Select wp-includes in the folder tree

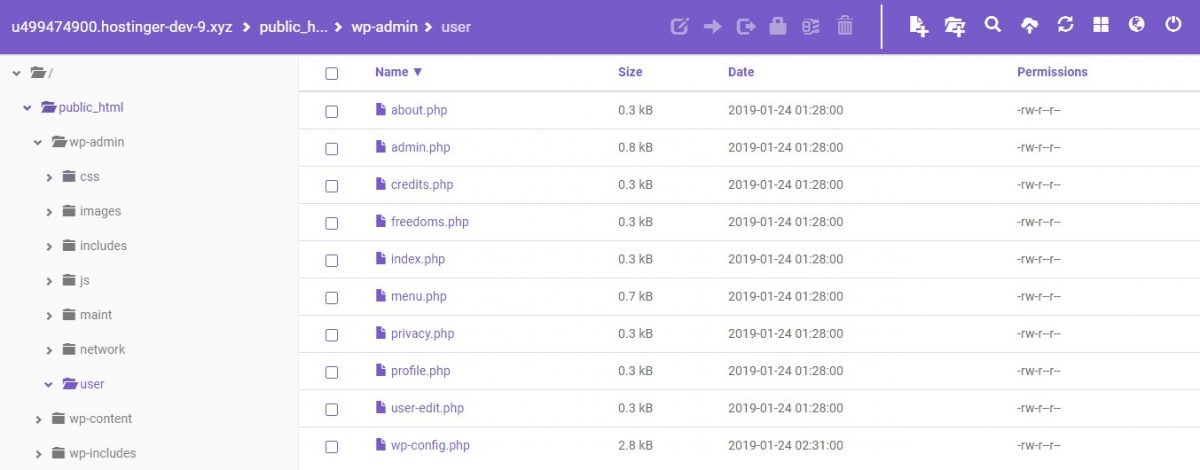[102, 453]
